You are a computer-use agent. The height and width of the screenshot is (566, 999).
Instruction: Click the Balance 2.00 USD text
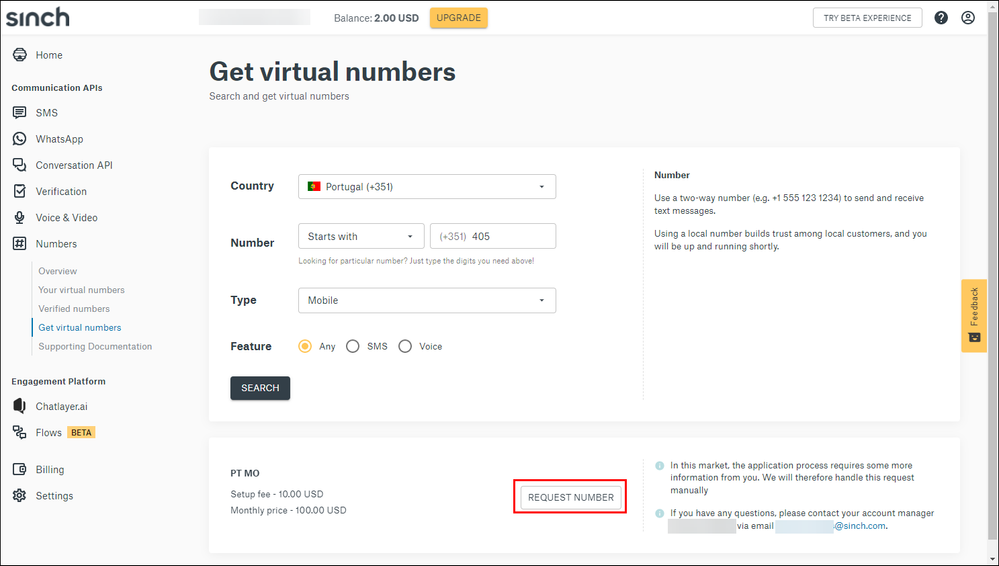(x=376, y=18)
